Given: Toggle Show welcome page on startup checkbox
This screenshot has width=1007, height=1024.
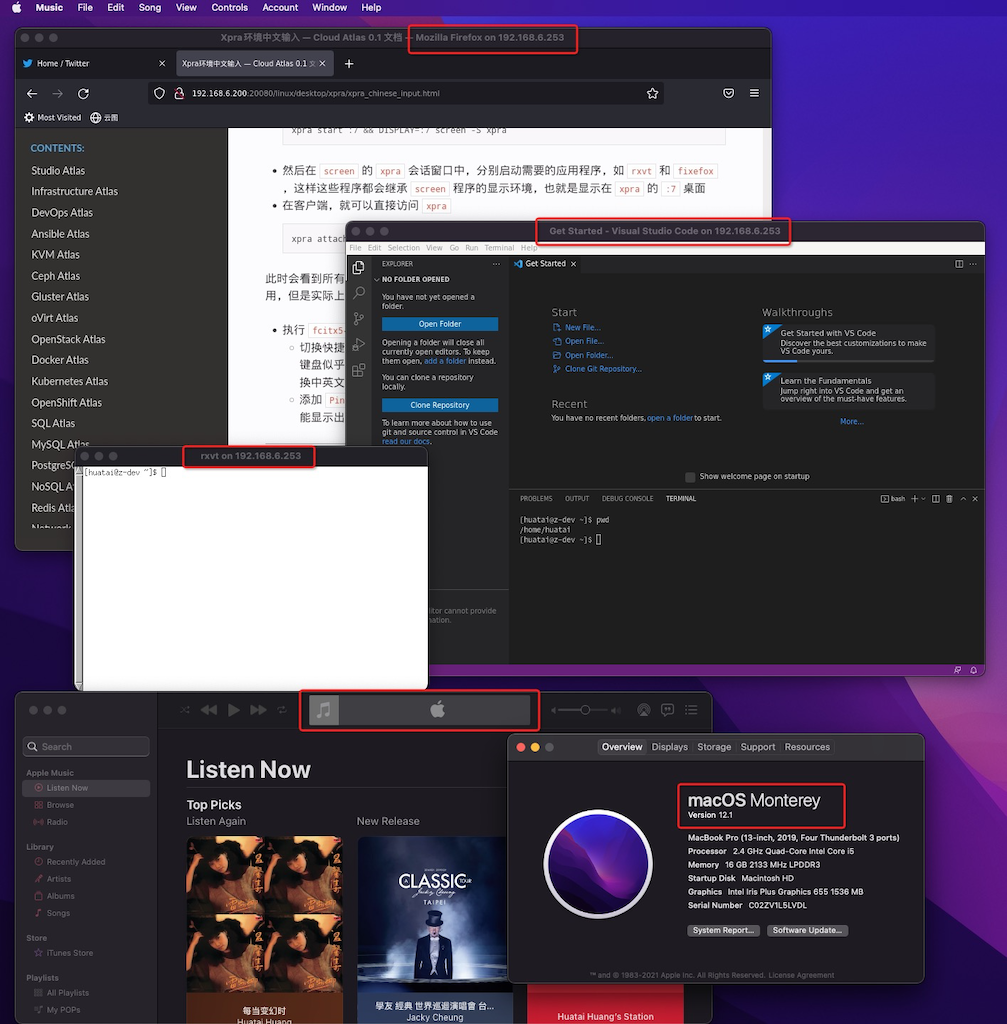Looking at the screenshot, I should click(690, 477).
